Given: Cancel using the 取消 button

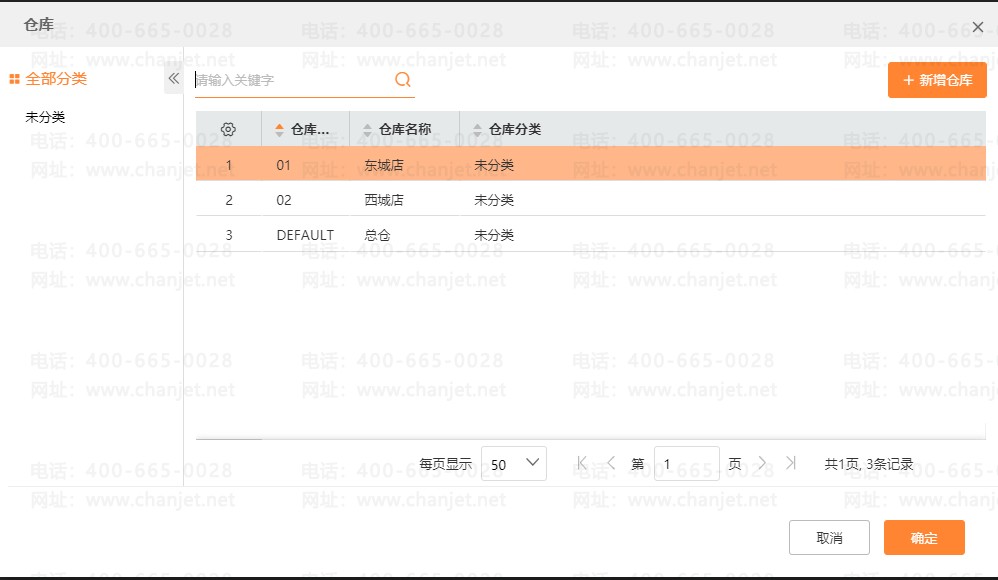Looking at the screenshot, I should (829, 538).
